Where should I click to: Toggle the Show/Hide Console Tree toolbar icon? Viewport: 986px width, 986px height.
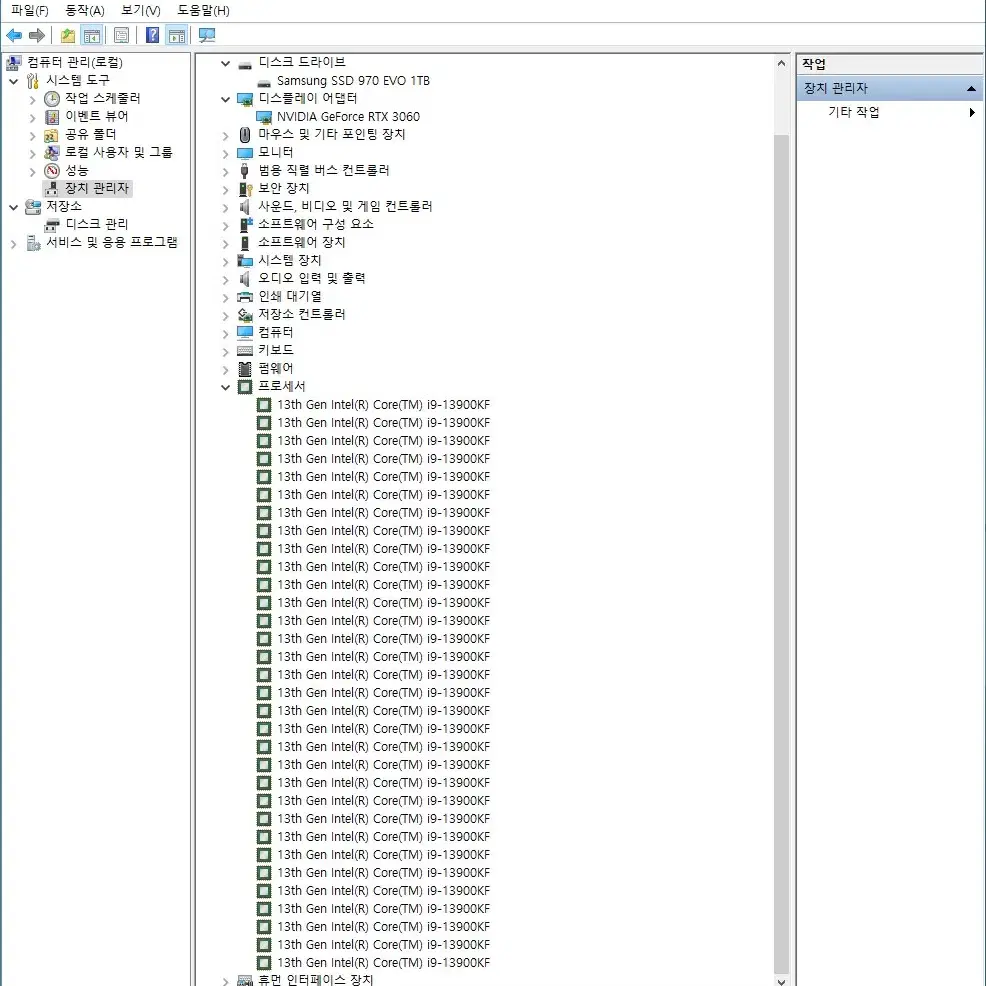(92, 36)
